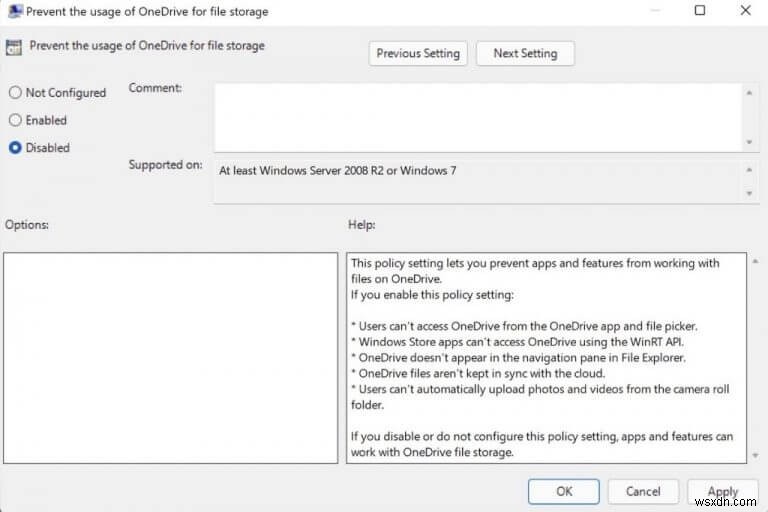Confirm with the OK button
768x512 pixels.
coord(564,491)
